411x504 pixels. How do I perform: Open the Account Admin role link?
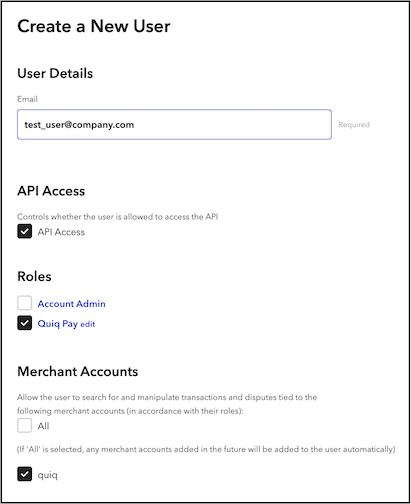click(x=71, y=304)
